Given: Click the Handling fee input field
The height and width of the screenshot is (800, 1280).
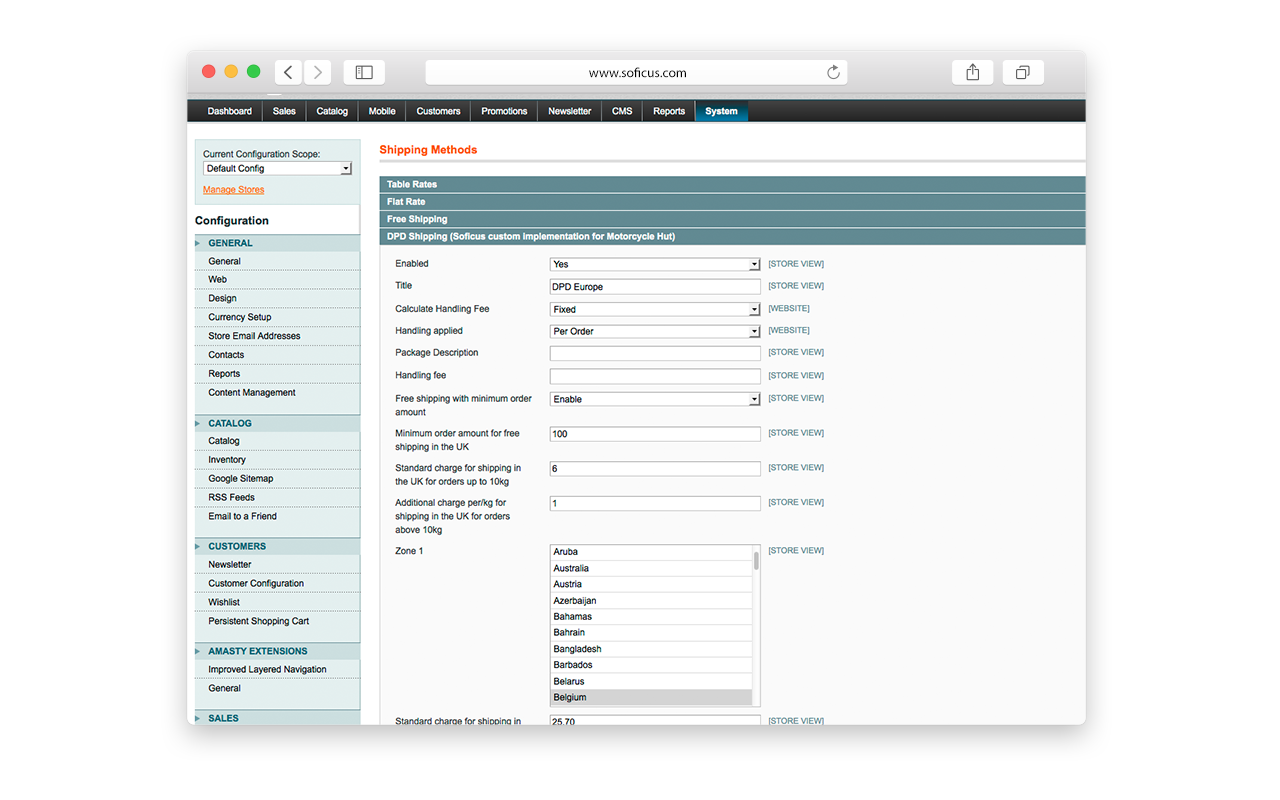Looking at the screenshot, I should tap(655, 376).
